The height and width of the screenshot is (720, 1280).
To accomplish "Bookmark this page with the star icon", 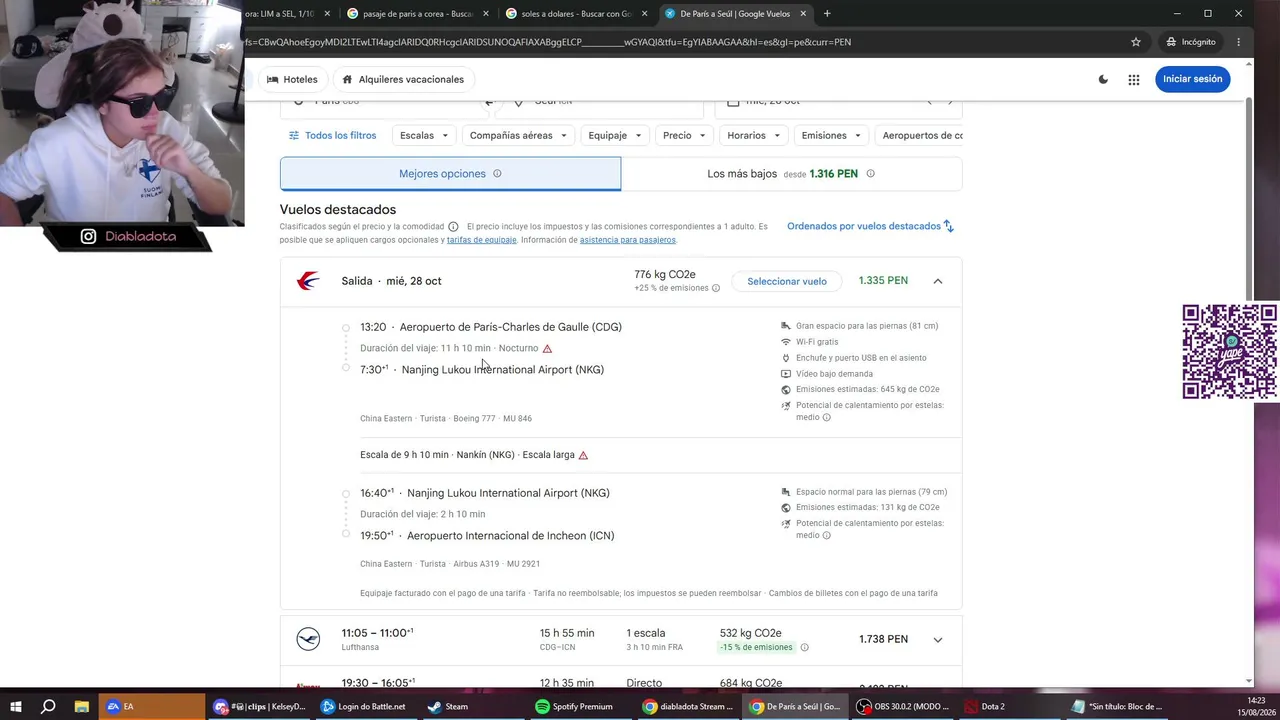I will pyautogui.click(x=1136, y=42).
